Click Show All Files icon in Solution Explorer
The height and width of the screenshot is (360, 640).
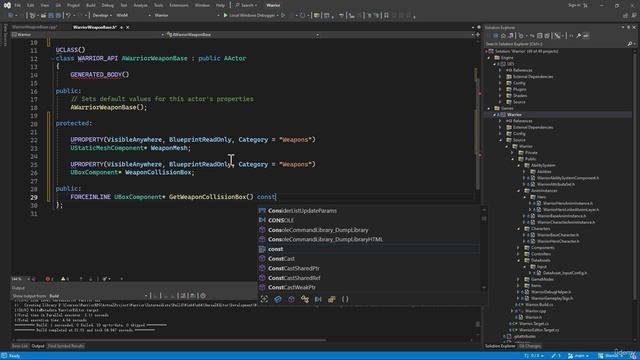pyautogui.click(x=547, y=36)
